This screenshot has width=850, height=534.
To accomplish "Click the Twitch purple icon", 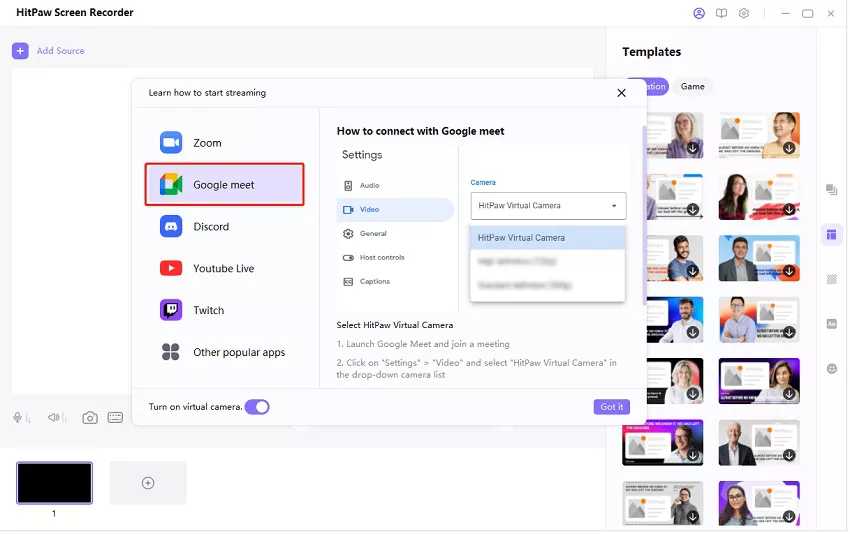I will [x=171, y=310].
